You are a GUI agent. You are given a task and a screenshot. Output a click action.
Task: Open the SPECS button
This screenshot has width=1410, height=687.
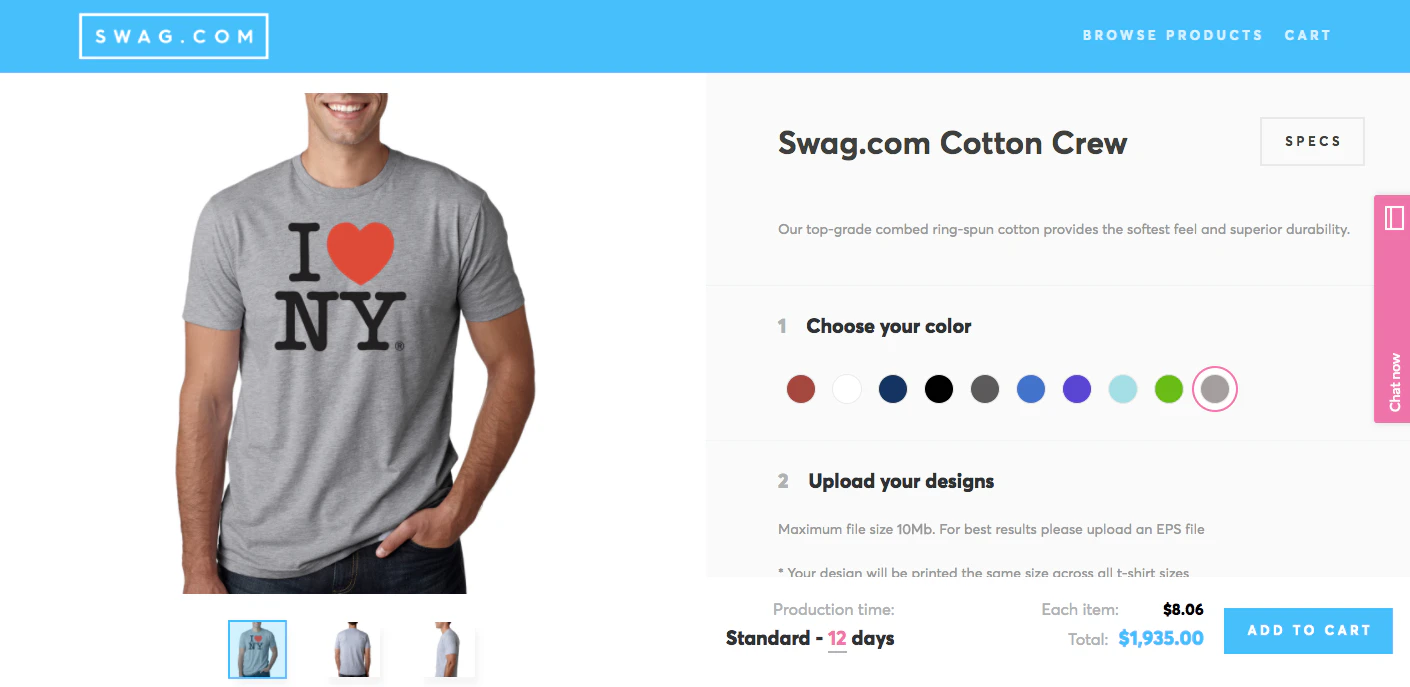[x=1312, y=141]
